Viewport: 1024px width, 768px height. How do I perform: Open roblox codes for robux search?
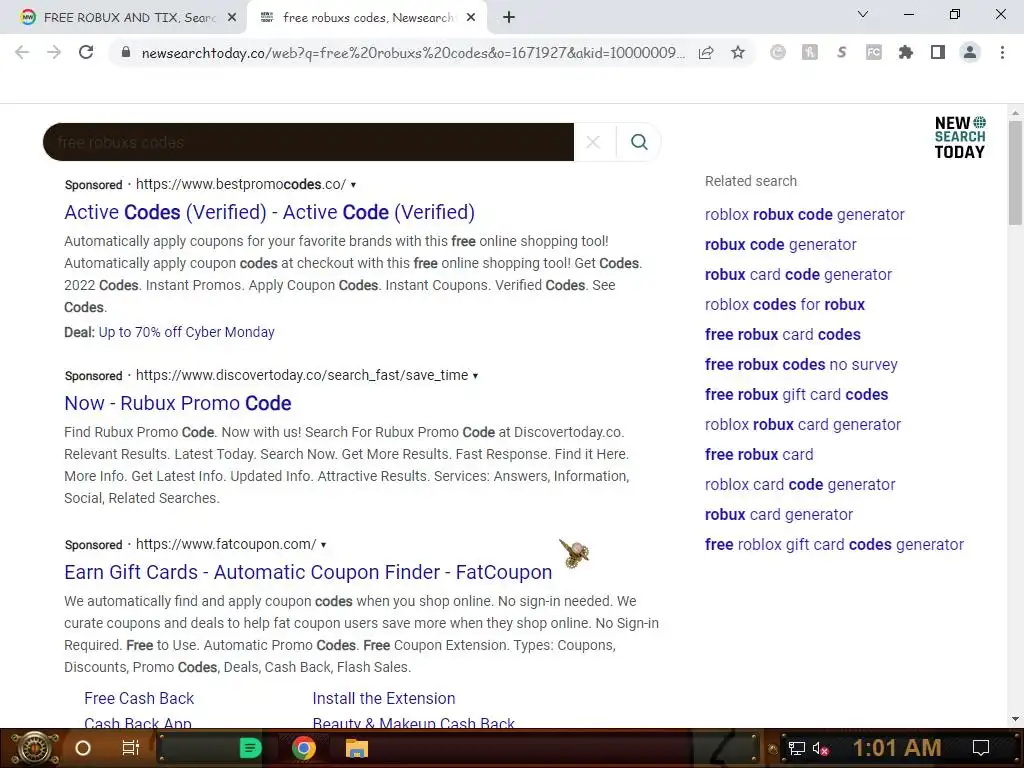coord(784,304)
